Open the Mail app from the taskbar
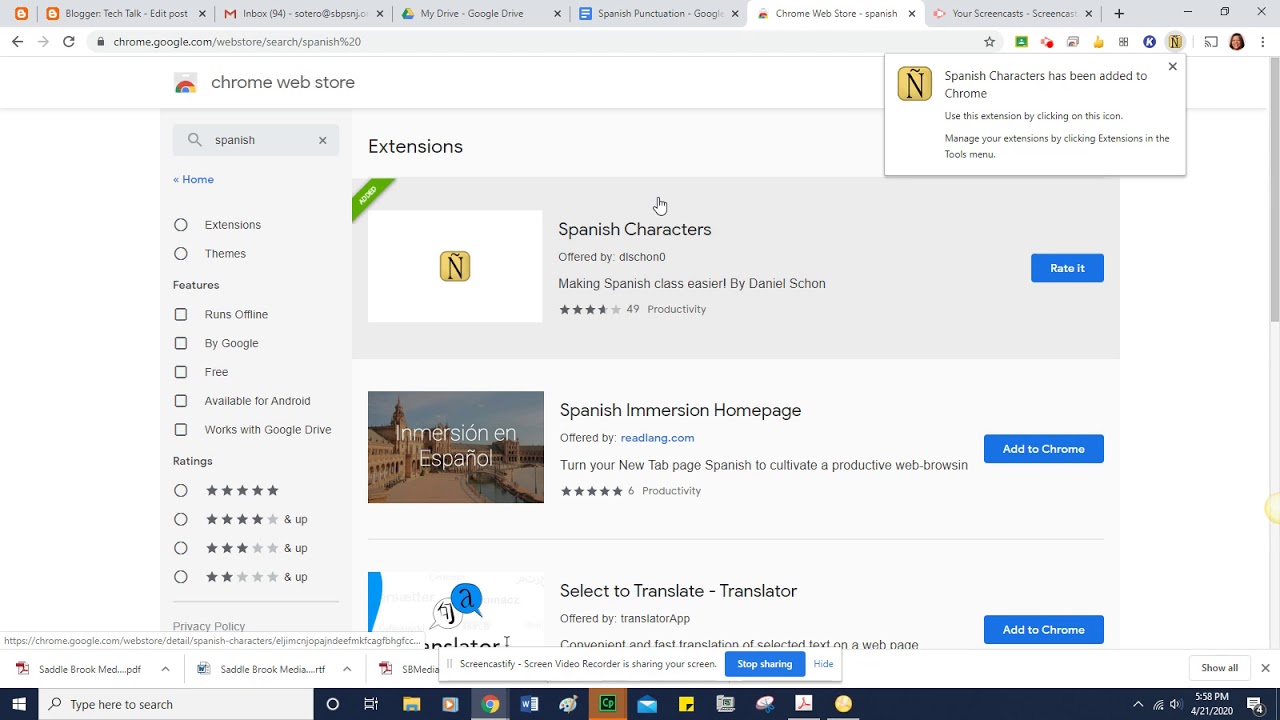This screenshot has height=720, width=1280. tap(647, 704)
